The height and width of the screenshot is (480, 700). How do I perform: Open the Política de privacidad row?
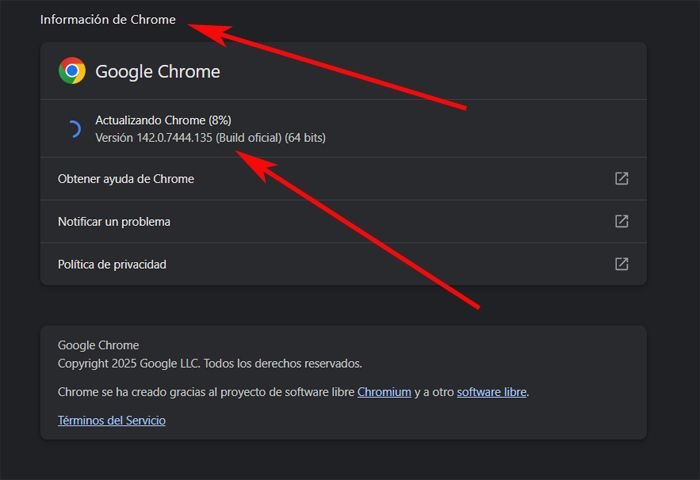pos(343,264)
